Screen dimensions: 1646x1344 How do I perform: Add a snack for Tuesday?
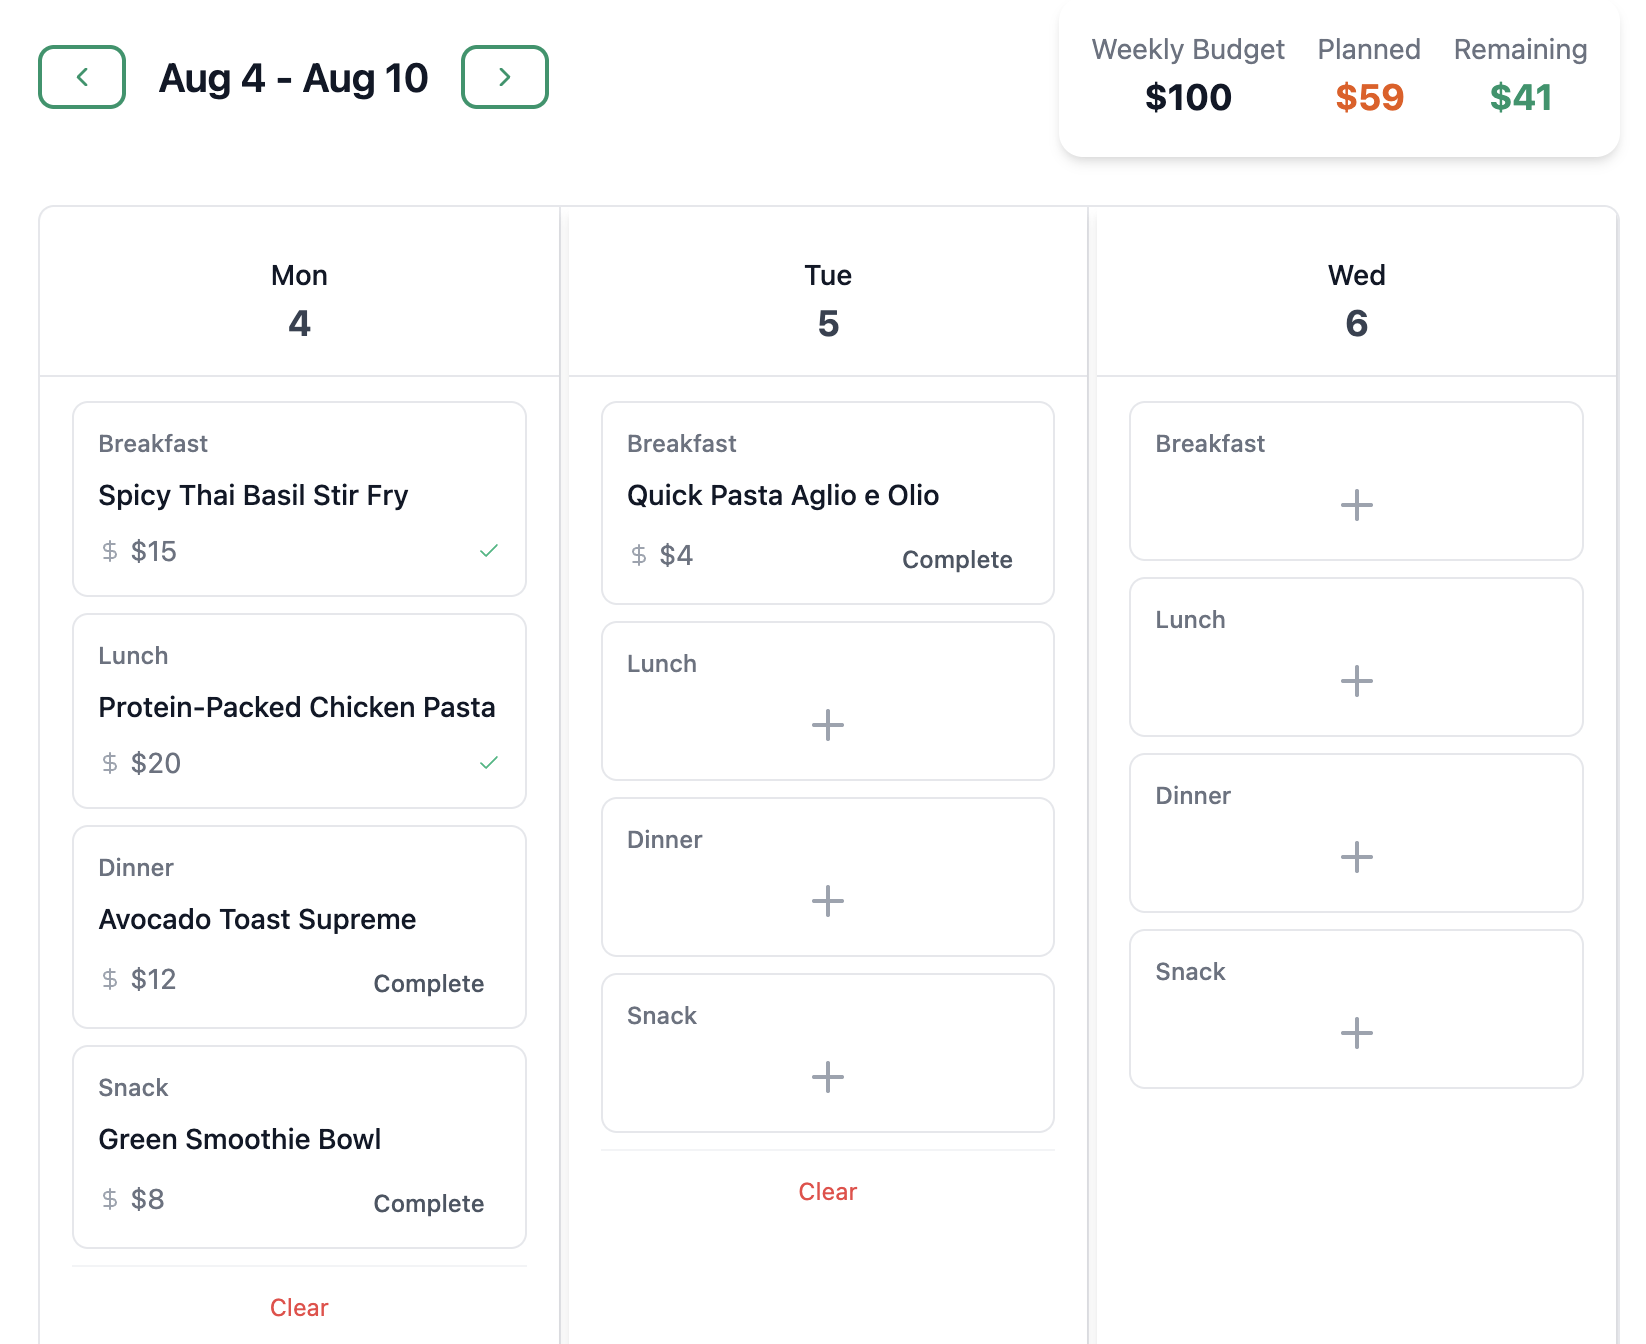coord(827,1076)
